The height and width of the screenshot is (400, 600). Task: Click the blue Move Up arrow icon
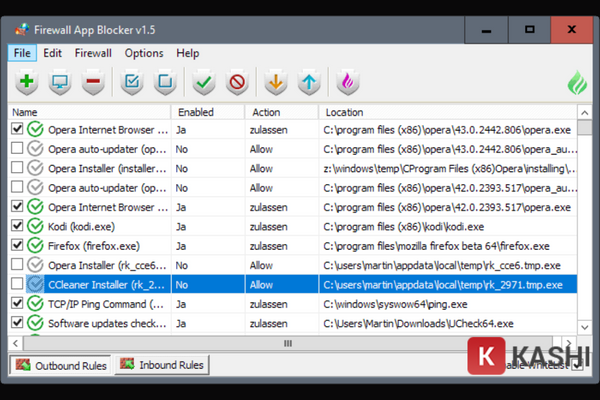point(309,83)
